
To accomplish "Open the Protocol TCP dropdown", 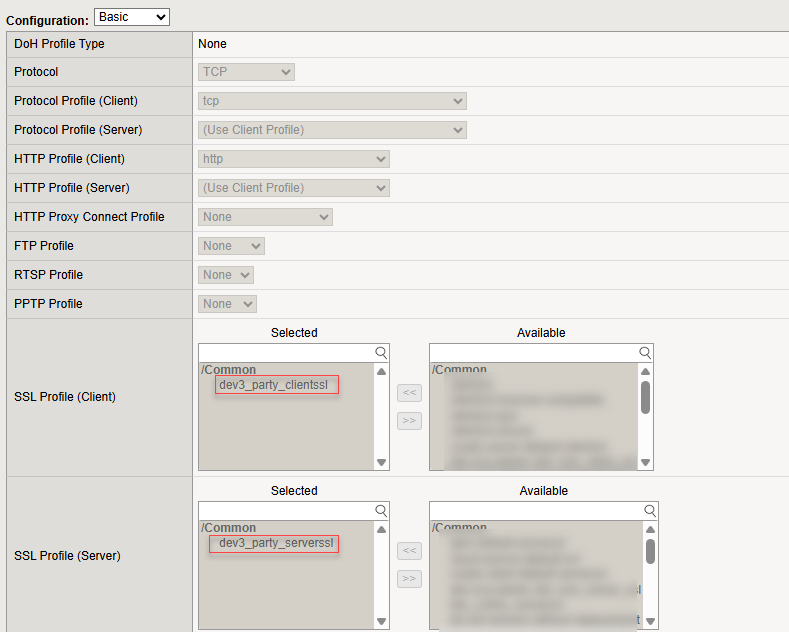I will 246,72.
